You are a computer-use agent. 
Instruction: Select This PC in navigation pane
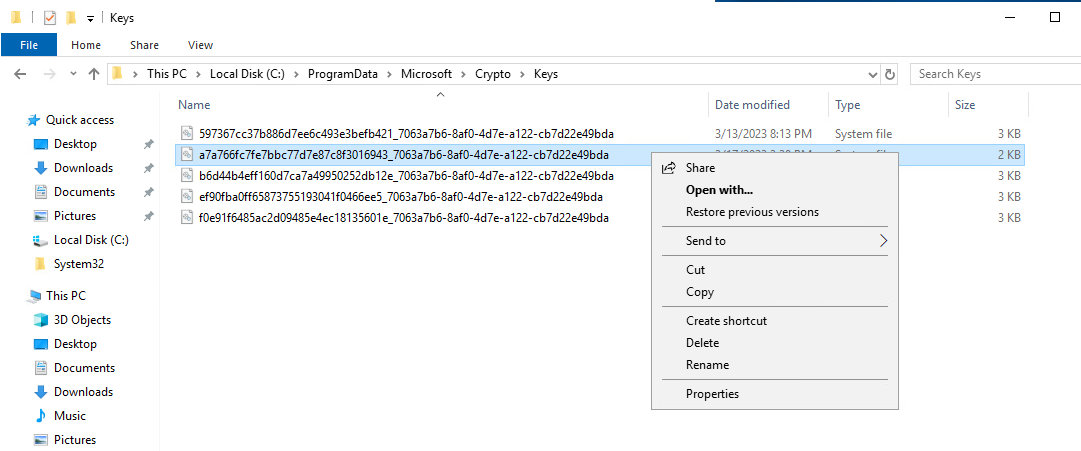65,296
